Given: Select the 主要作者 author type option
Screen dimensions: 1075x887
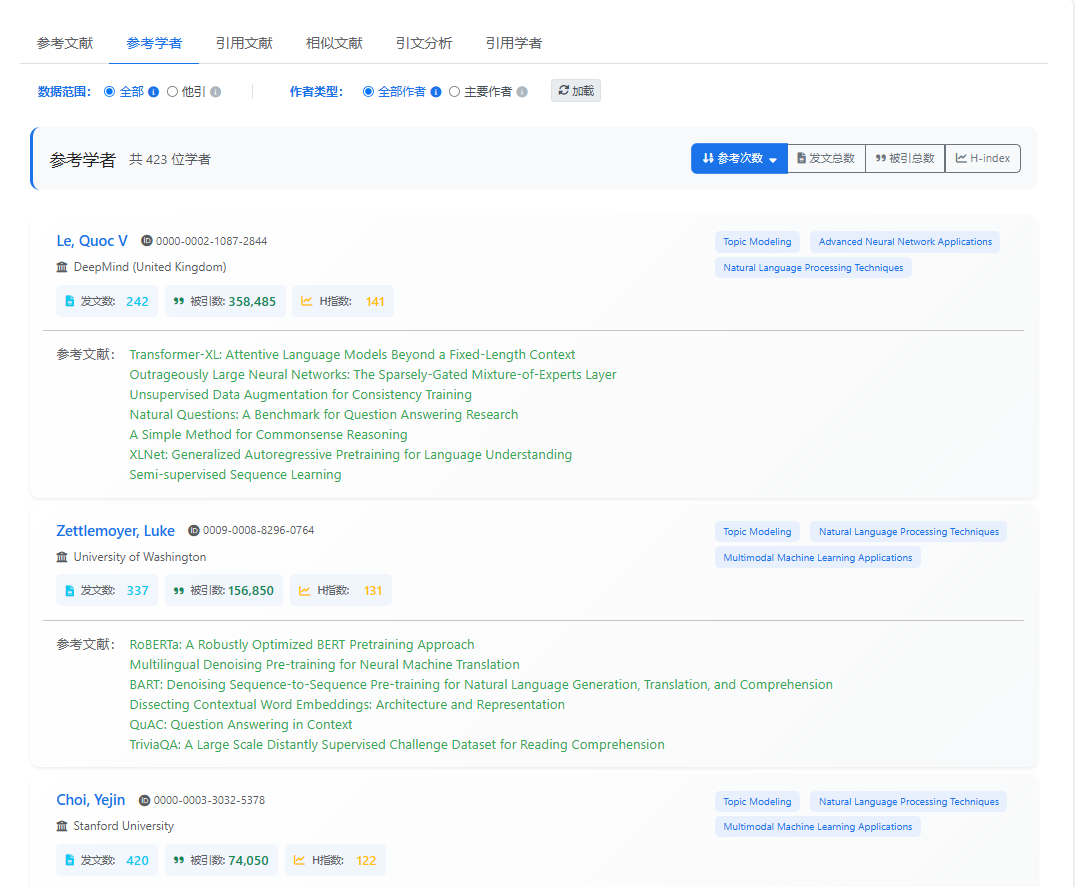Looking at the screenshot, I should tap(452, 90).
